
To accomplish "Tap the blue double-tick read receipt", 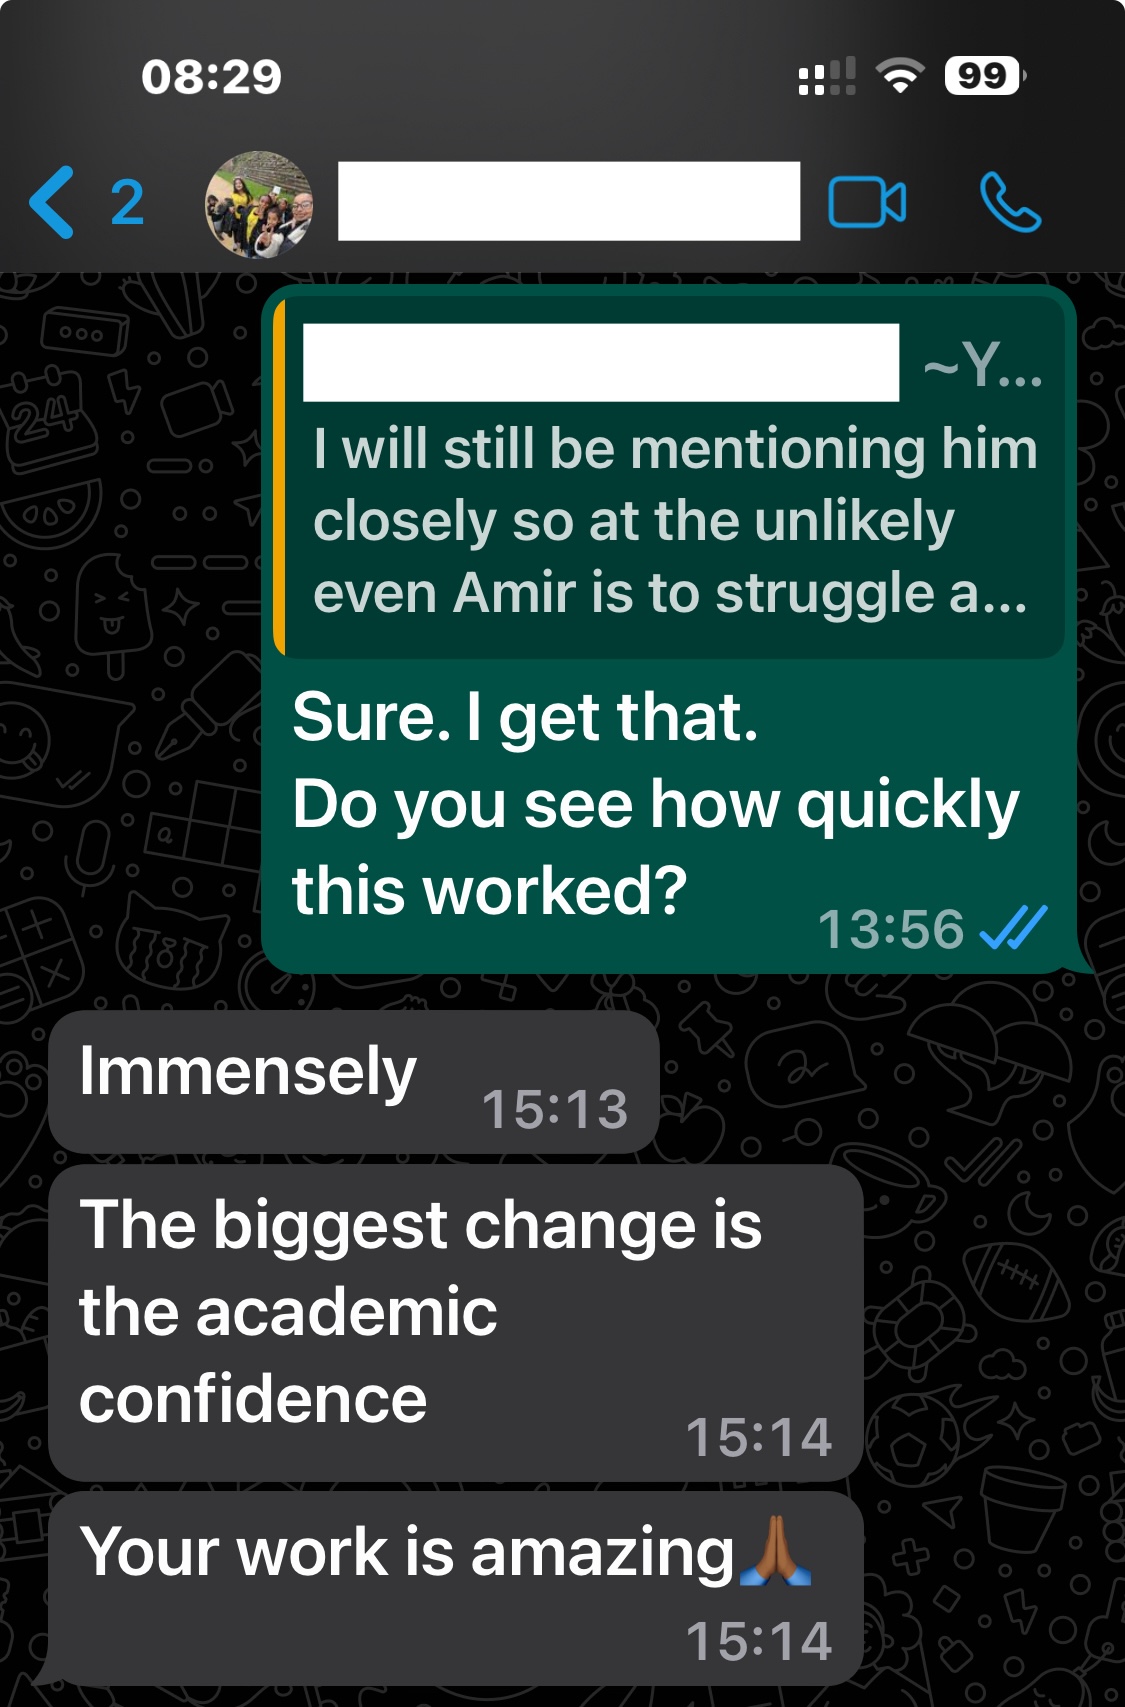I will point(1013,928).
